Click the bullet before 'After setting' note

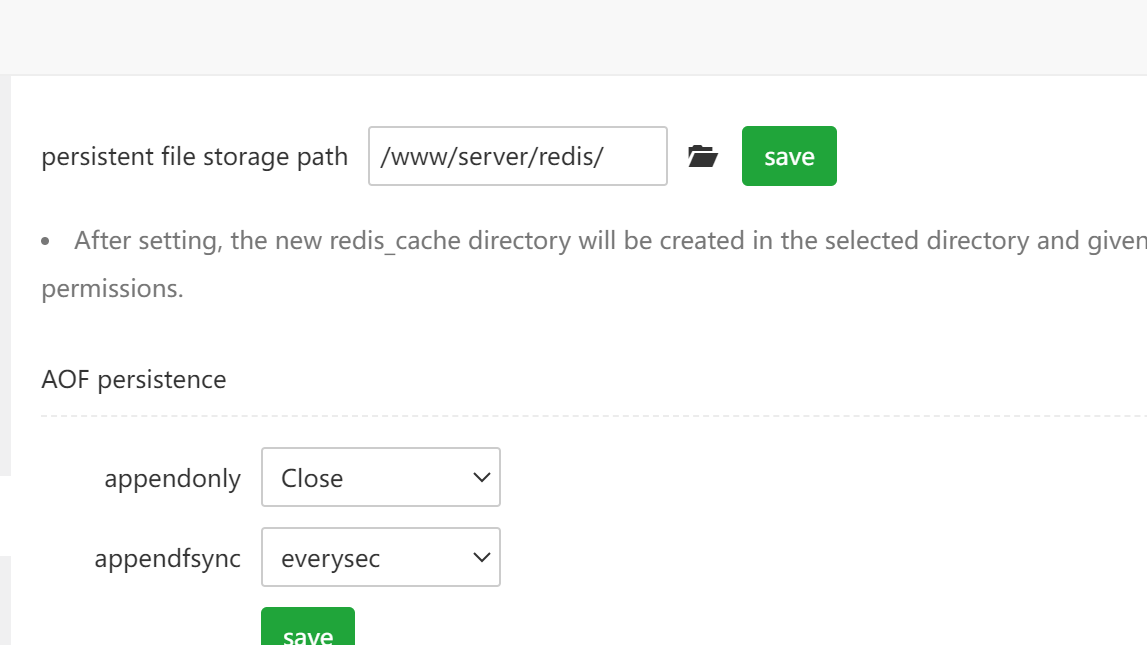[46, 242]
